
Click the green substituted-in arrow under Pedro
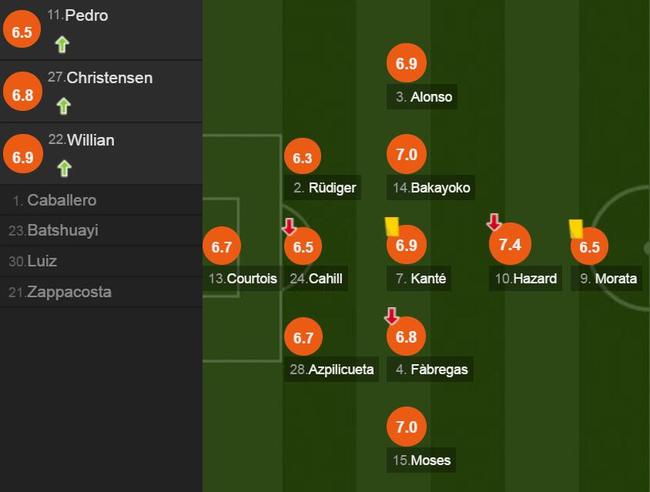pyautogui.click(x=62, y=44)
